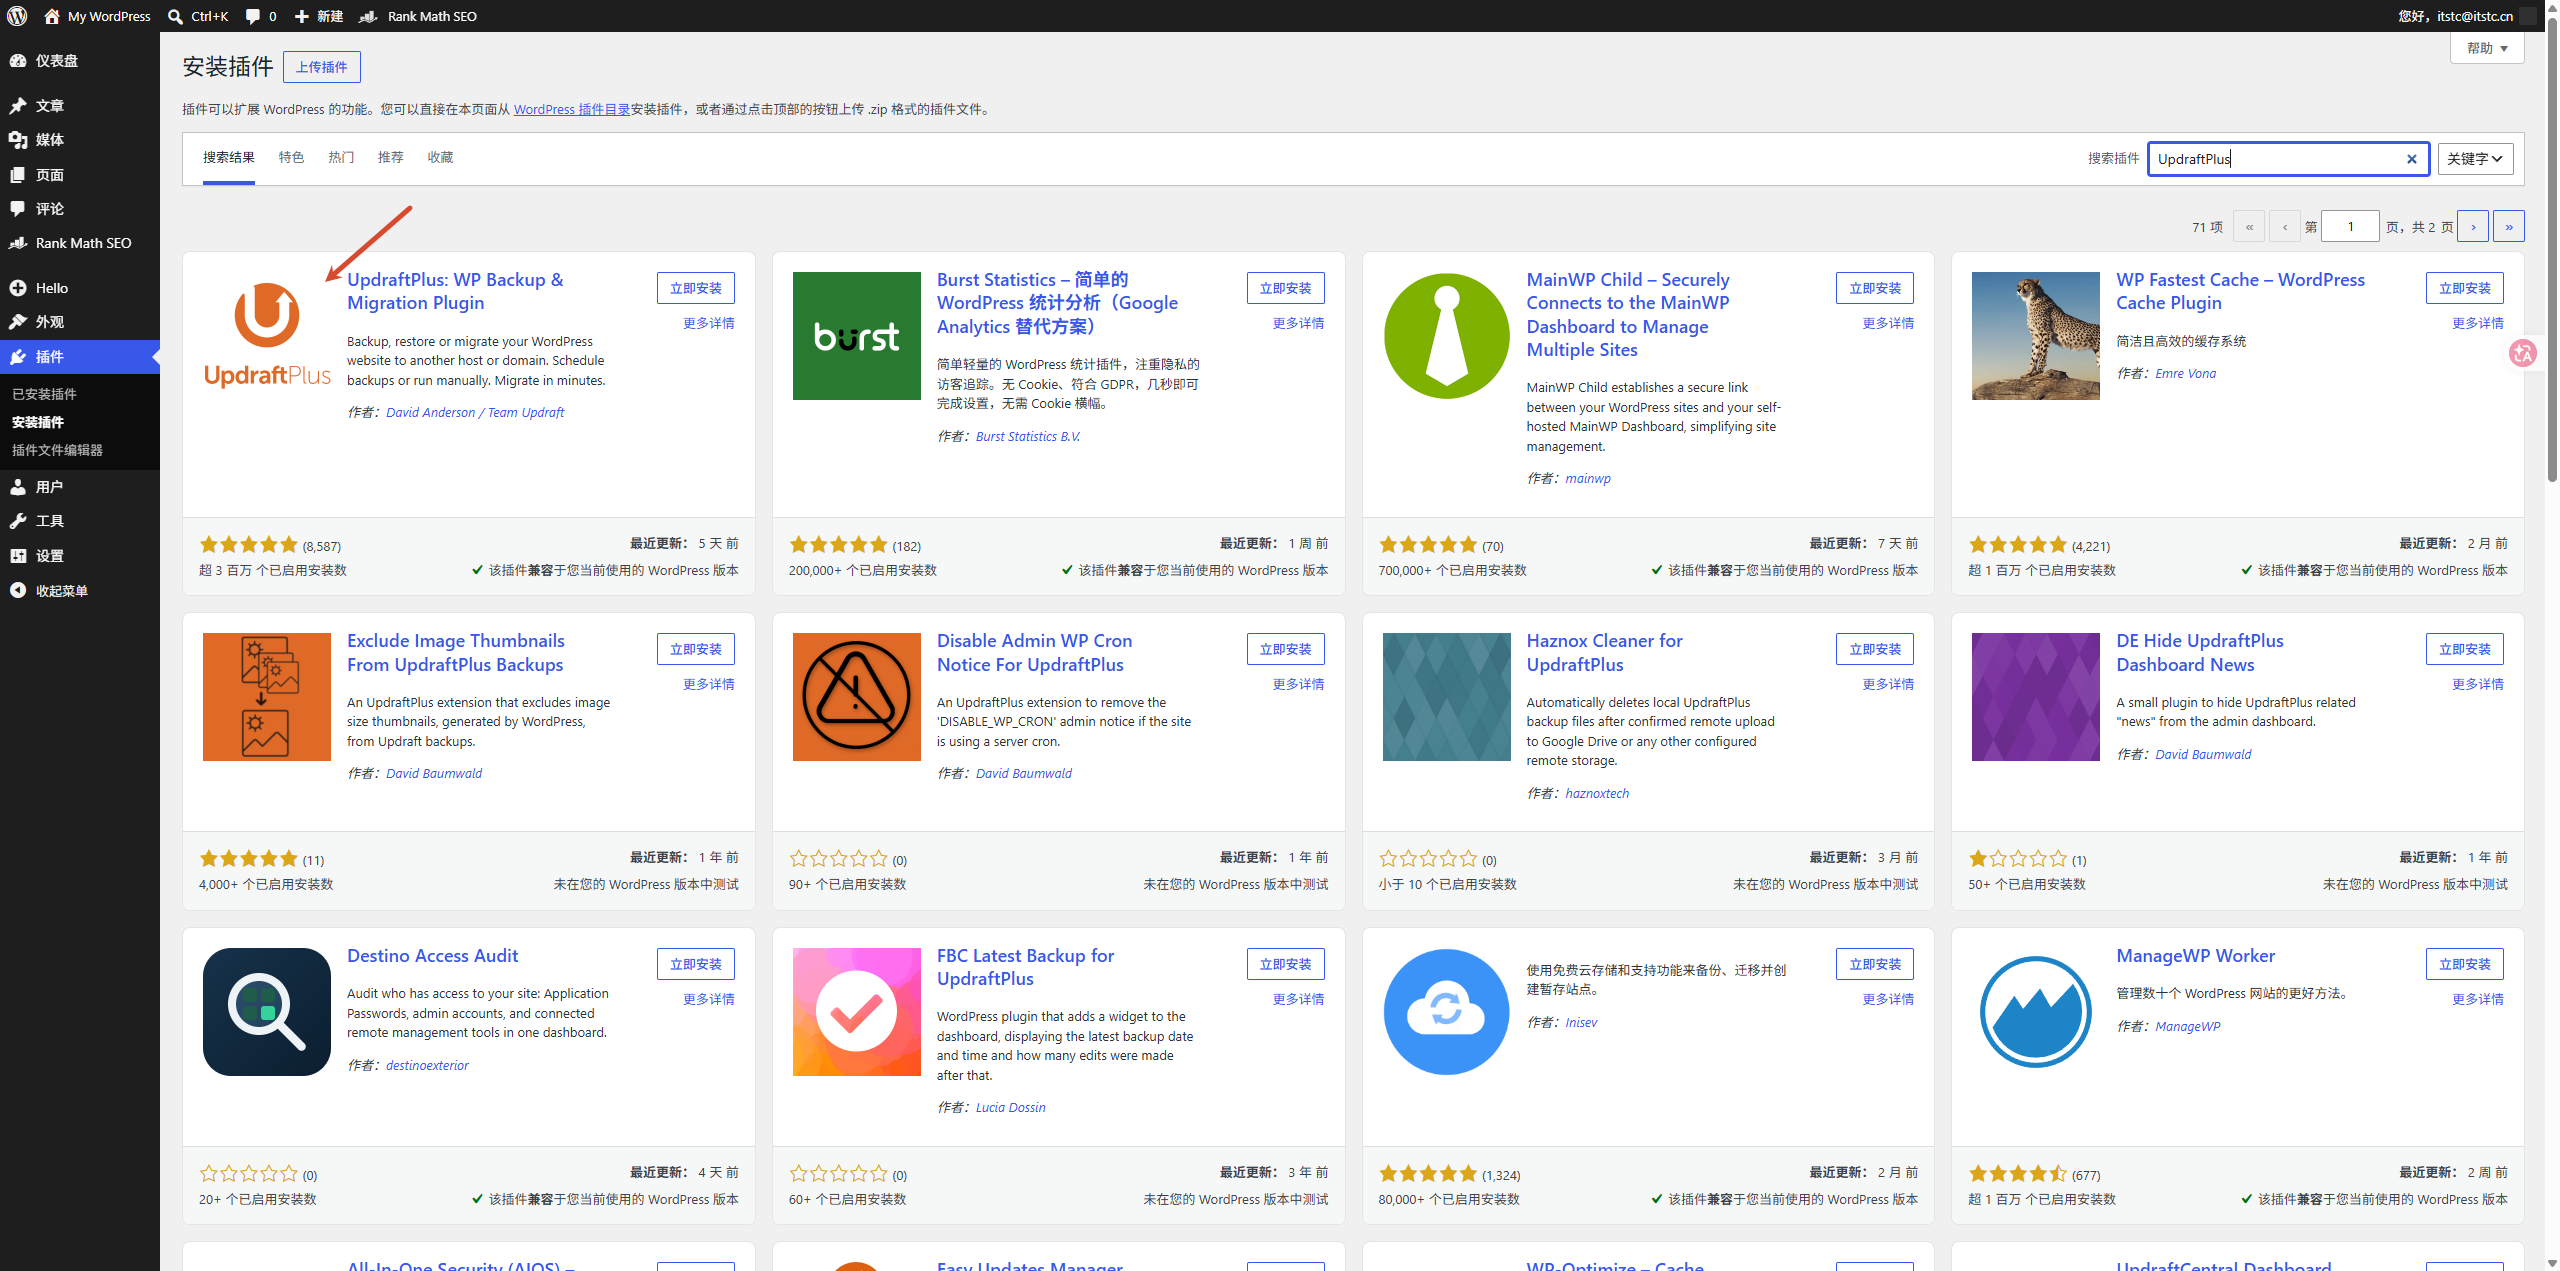This screenshot has width=2560, height=1271.
Task: Open author link David Anderson / Team Updraft
Action: click(475, 413)
